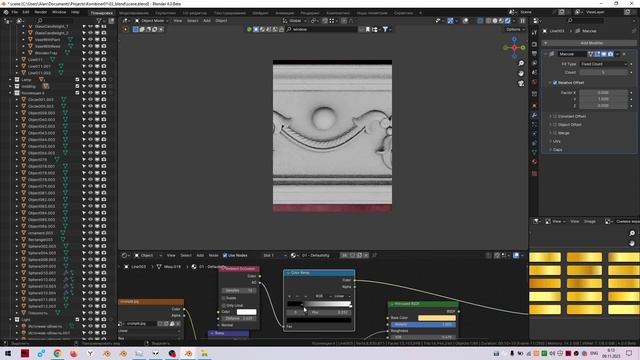This screenshot has width=640, height=360.
Task: Enable the Object Offset checkbox
Action: pyautogui.click(x=555, y=124)
